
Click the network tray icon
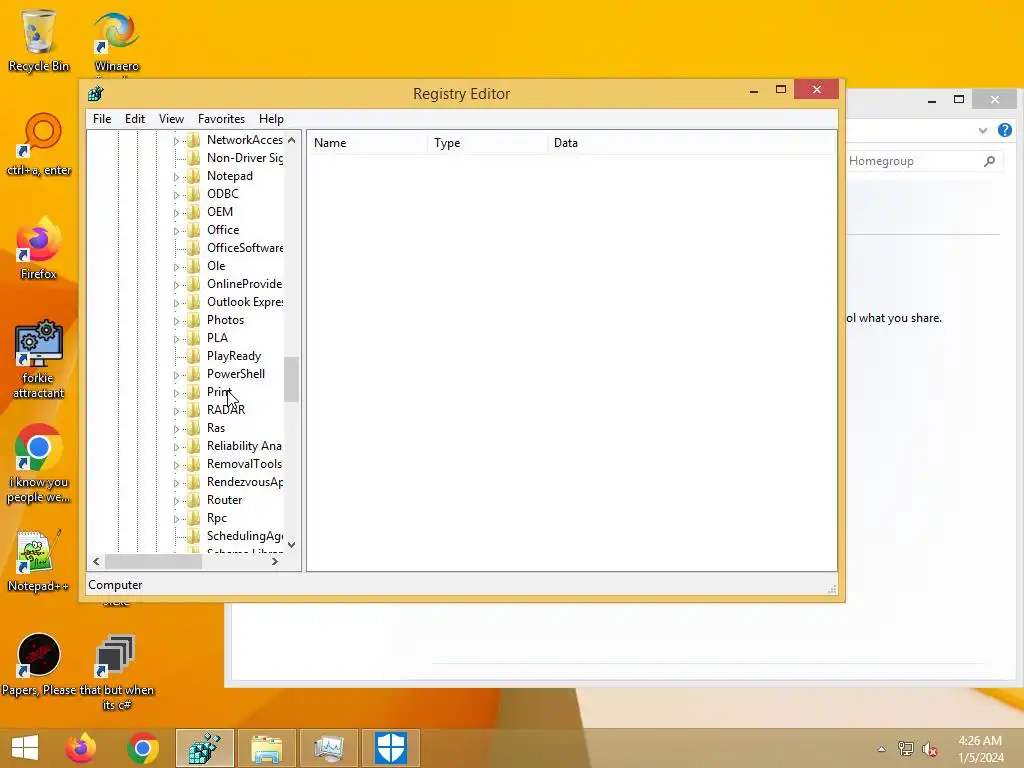point(906,749)
